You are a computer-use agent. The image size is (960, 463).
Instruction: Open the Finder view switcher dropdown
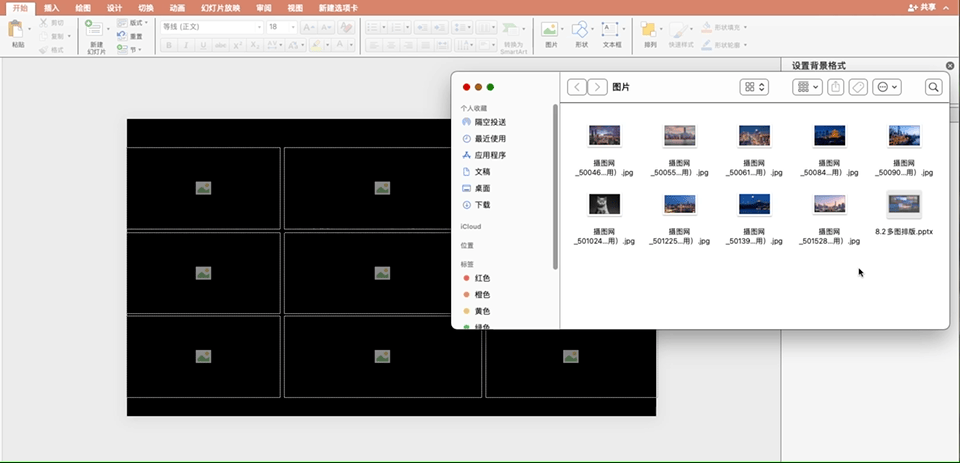(754, 87)
